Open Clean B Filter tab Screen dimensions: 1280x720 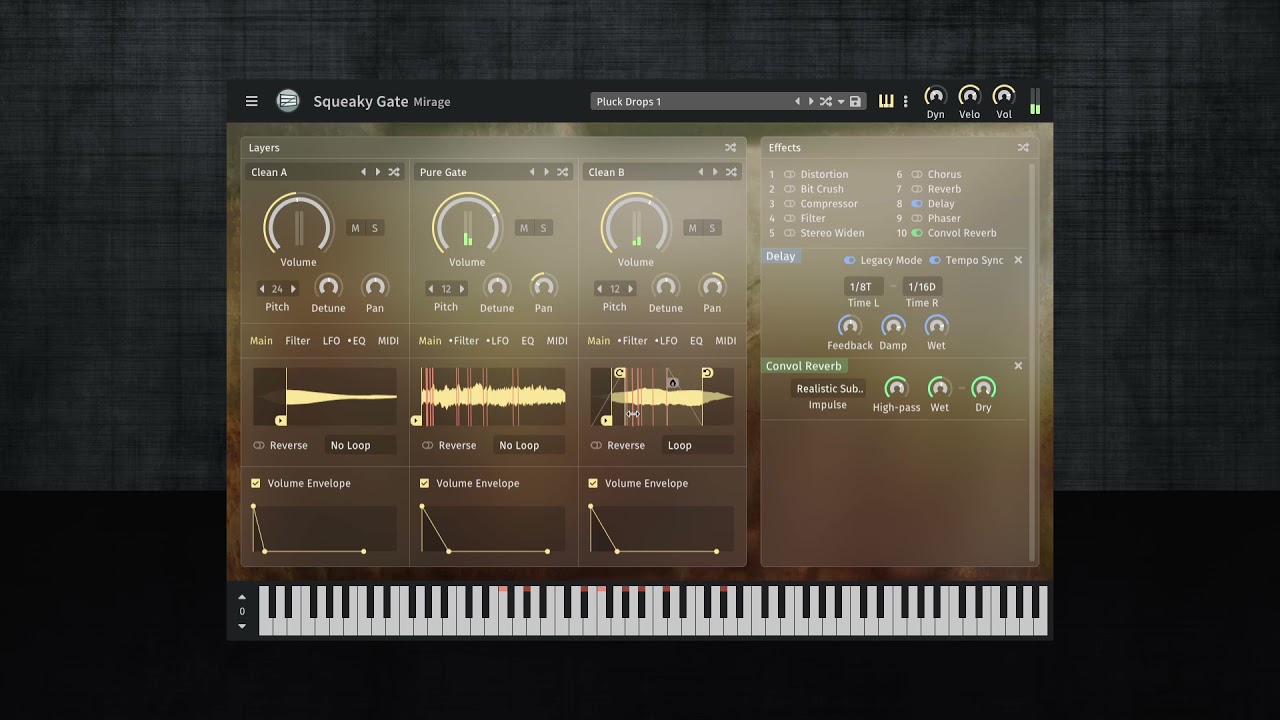(x=633, y=341)
